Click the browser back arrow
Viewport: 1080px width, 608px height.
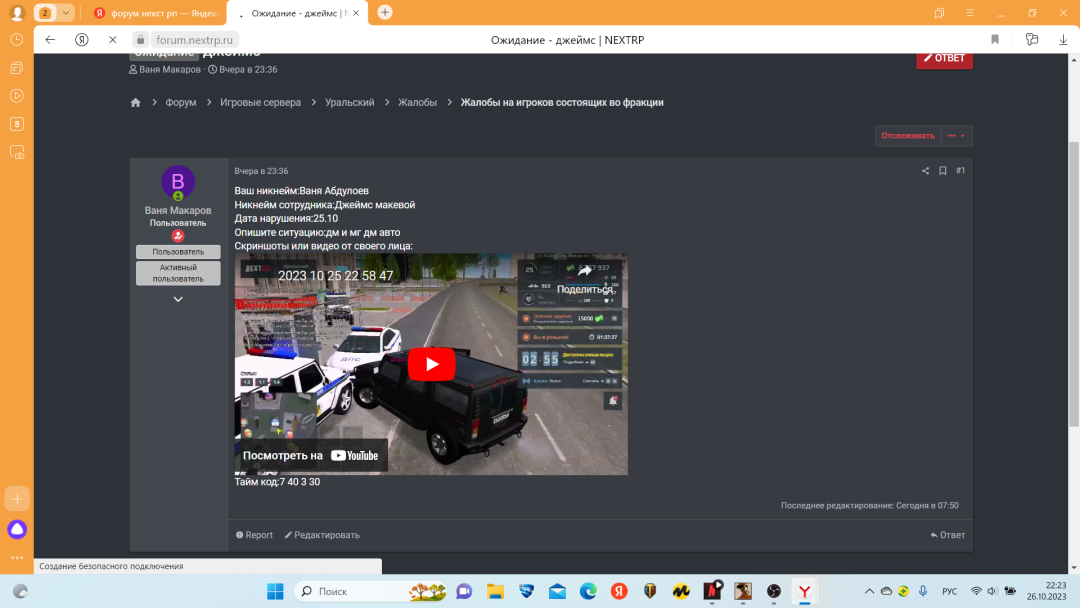click(50, 39)
